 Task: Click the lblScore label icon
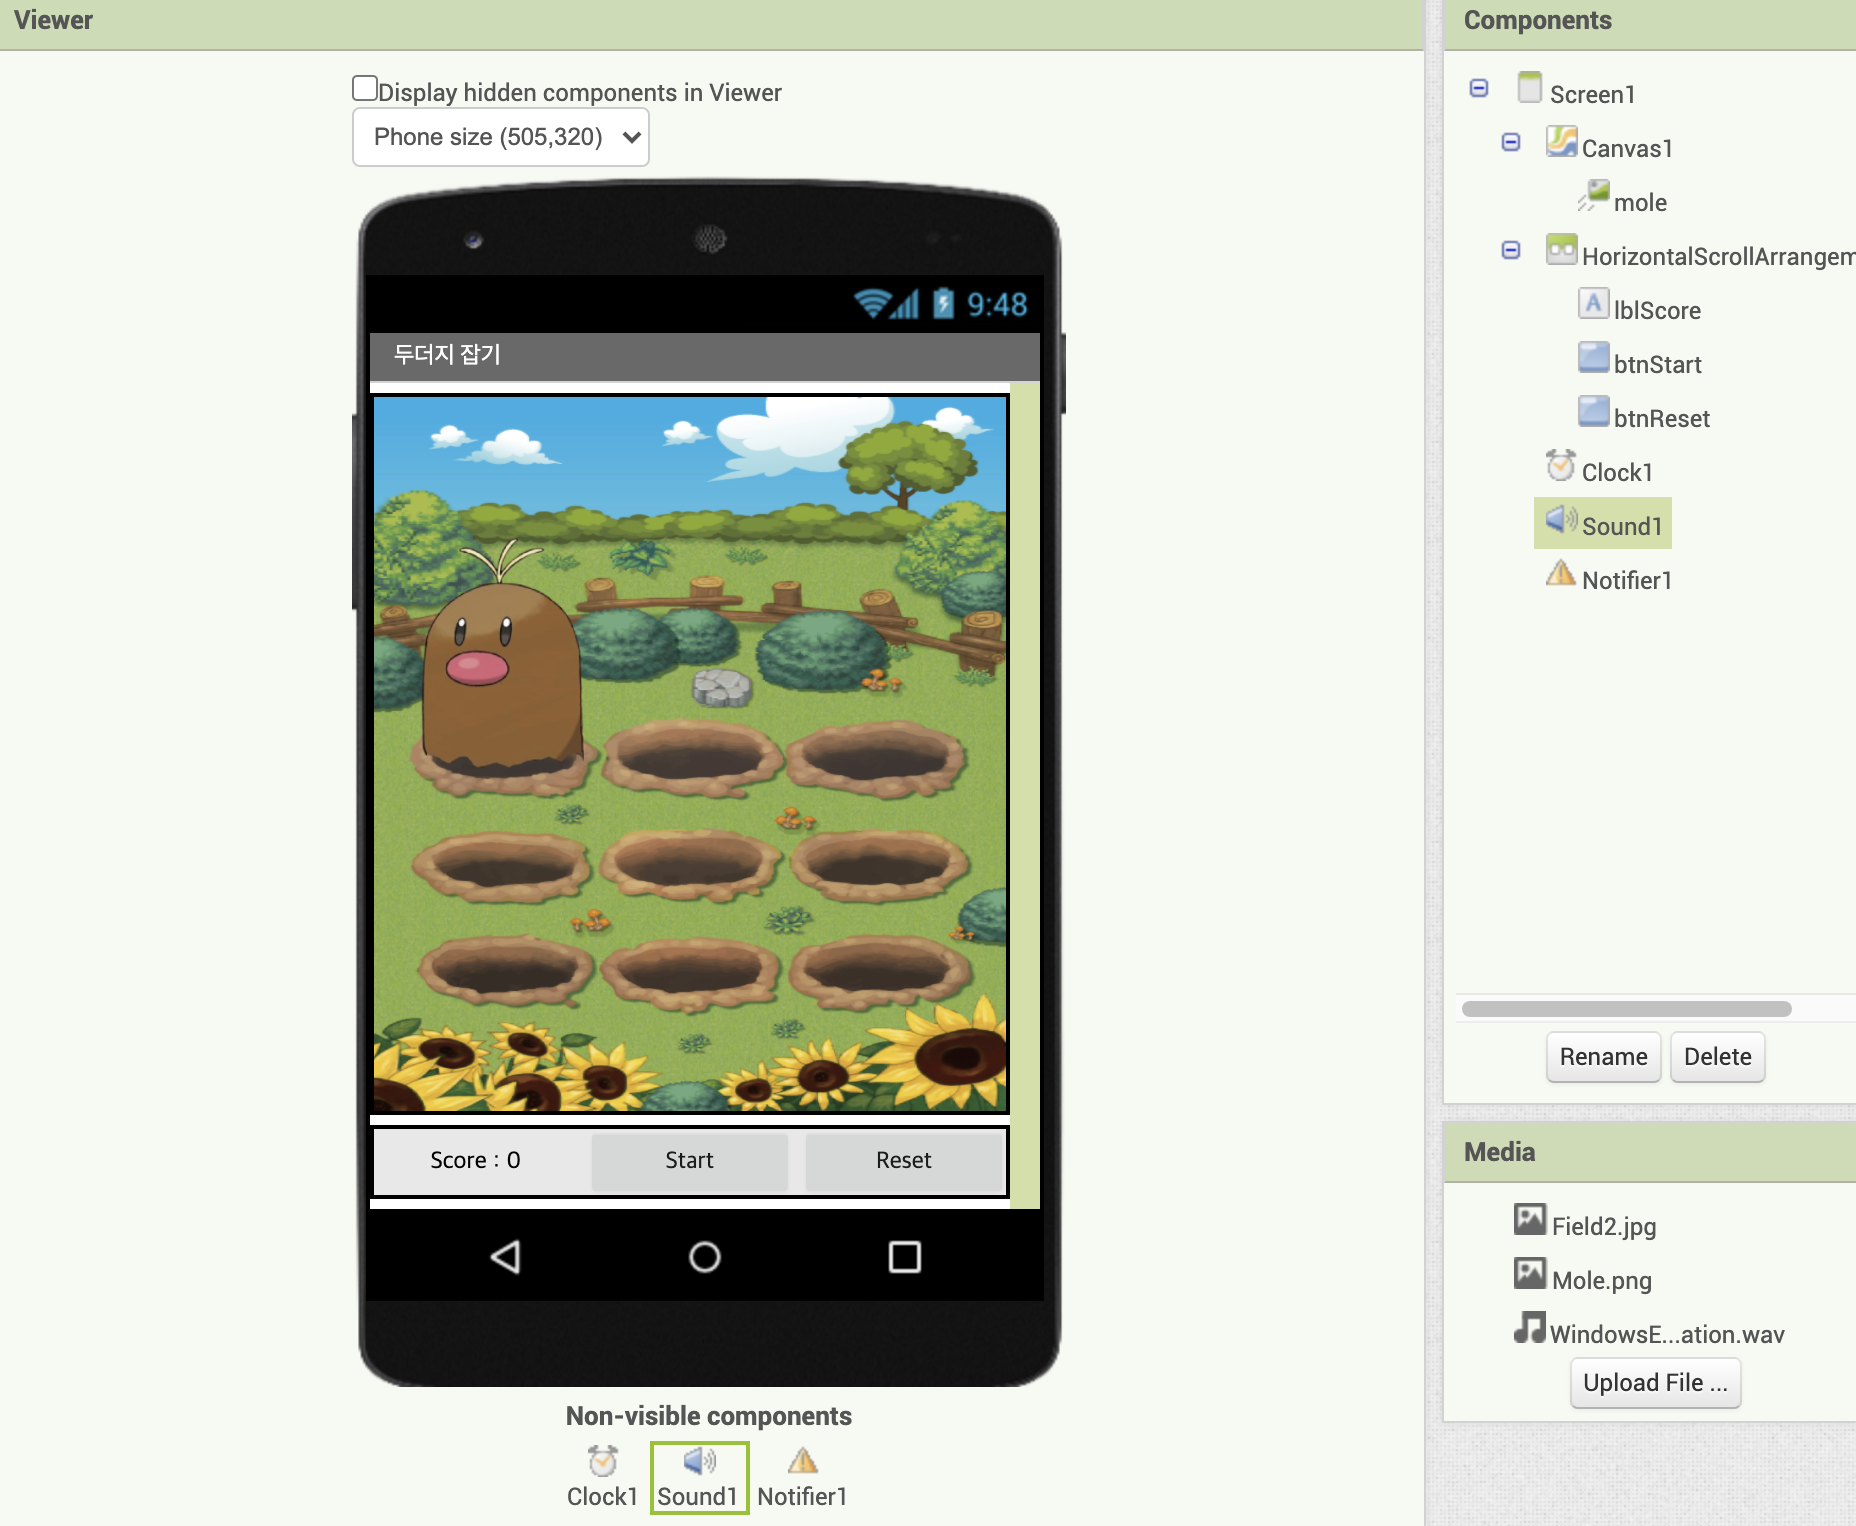click(x=1594, y=303)
